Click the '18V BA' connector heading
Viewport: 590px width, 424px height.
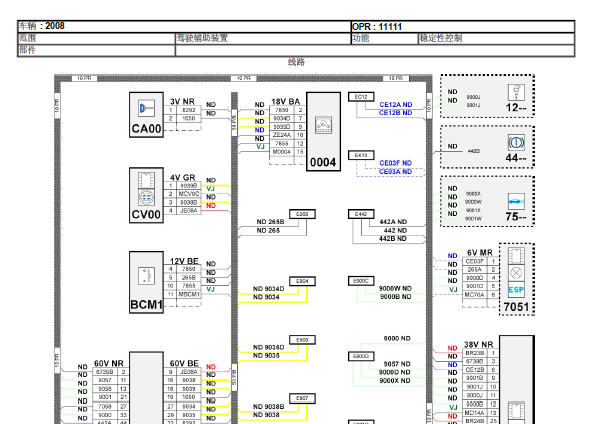click(286, 102)
